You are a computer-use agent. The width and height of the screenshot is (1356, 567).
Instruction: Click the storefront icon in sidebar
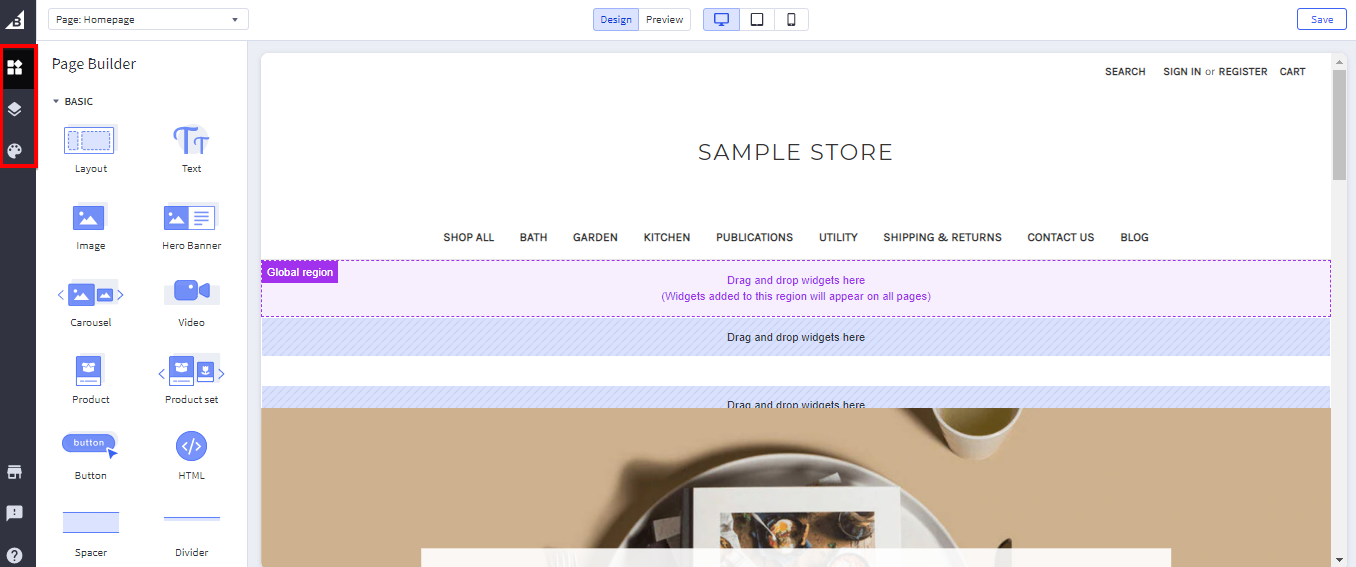15,472
